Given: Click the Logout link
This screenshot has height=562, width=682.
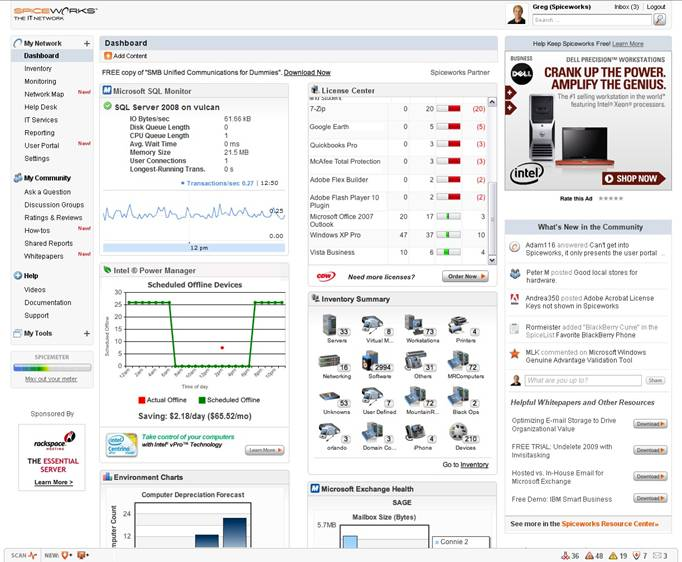Looking at the screenshot, I should pos(656,7).
